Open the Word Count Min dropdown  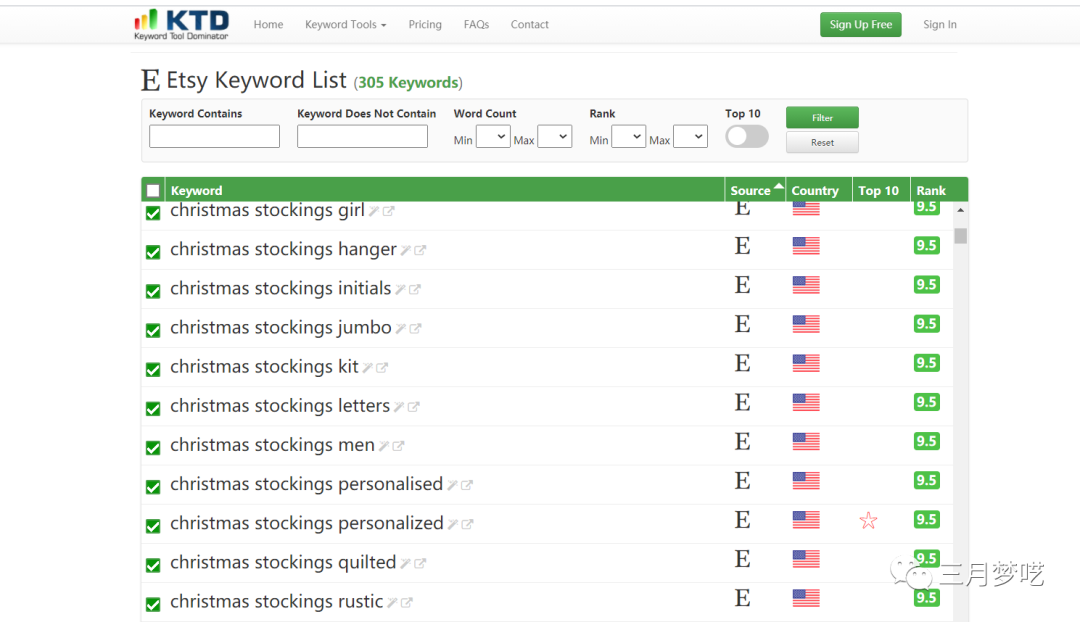(493, 137)
